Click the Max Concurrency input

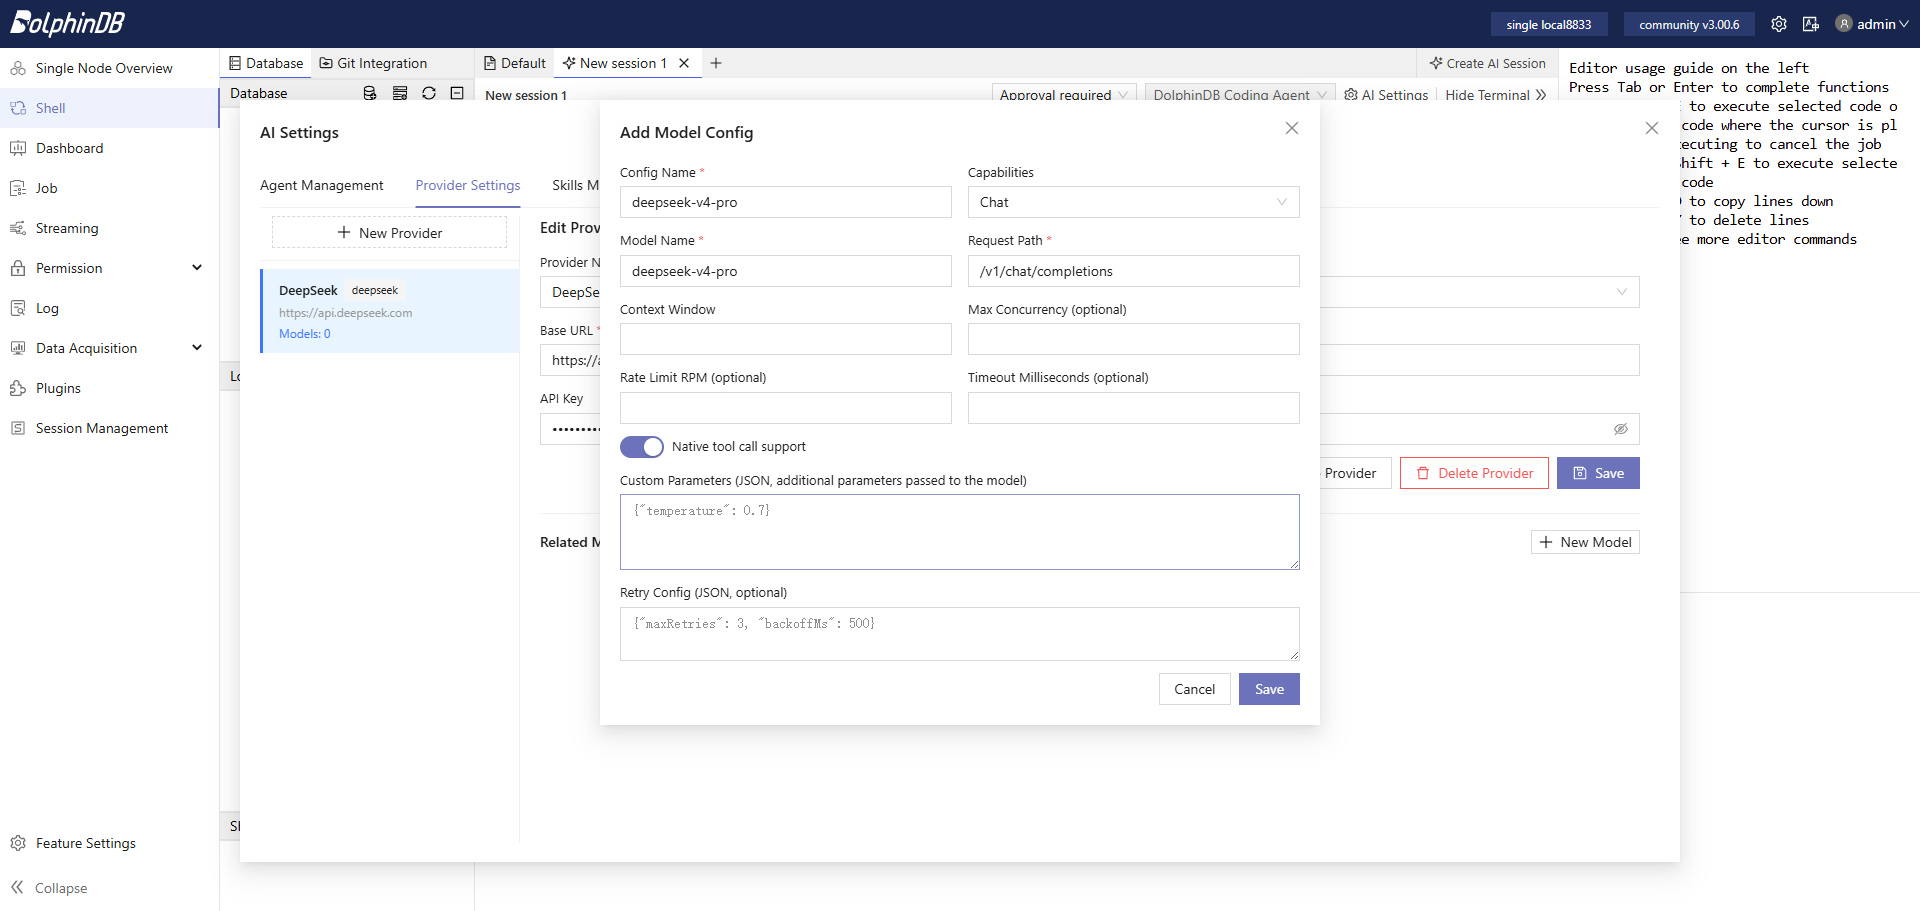tap(1134, 339)
